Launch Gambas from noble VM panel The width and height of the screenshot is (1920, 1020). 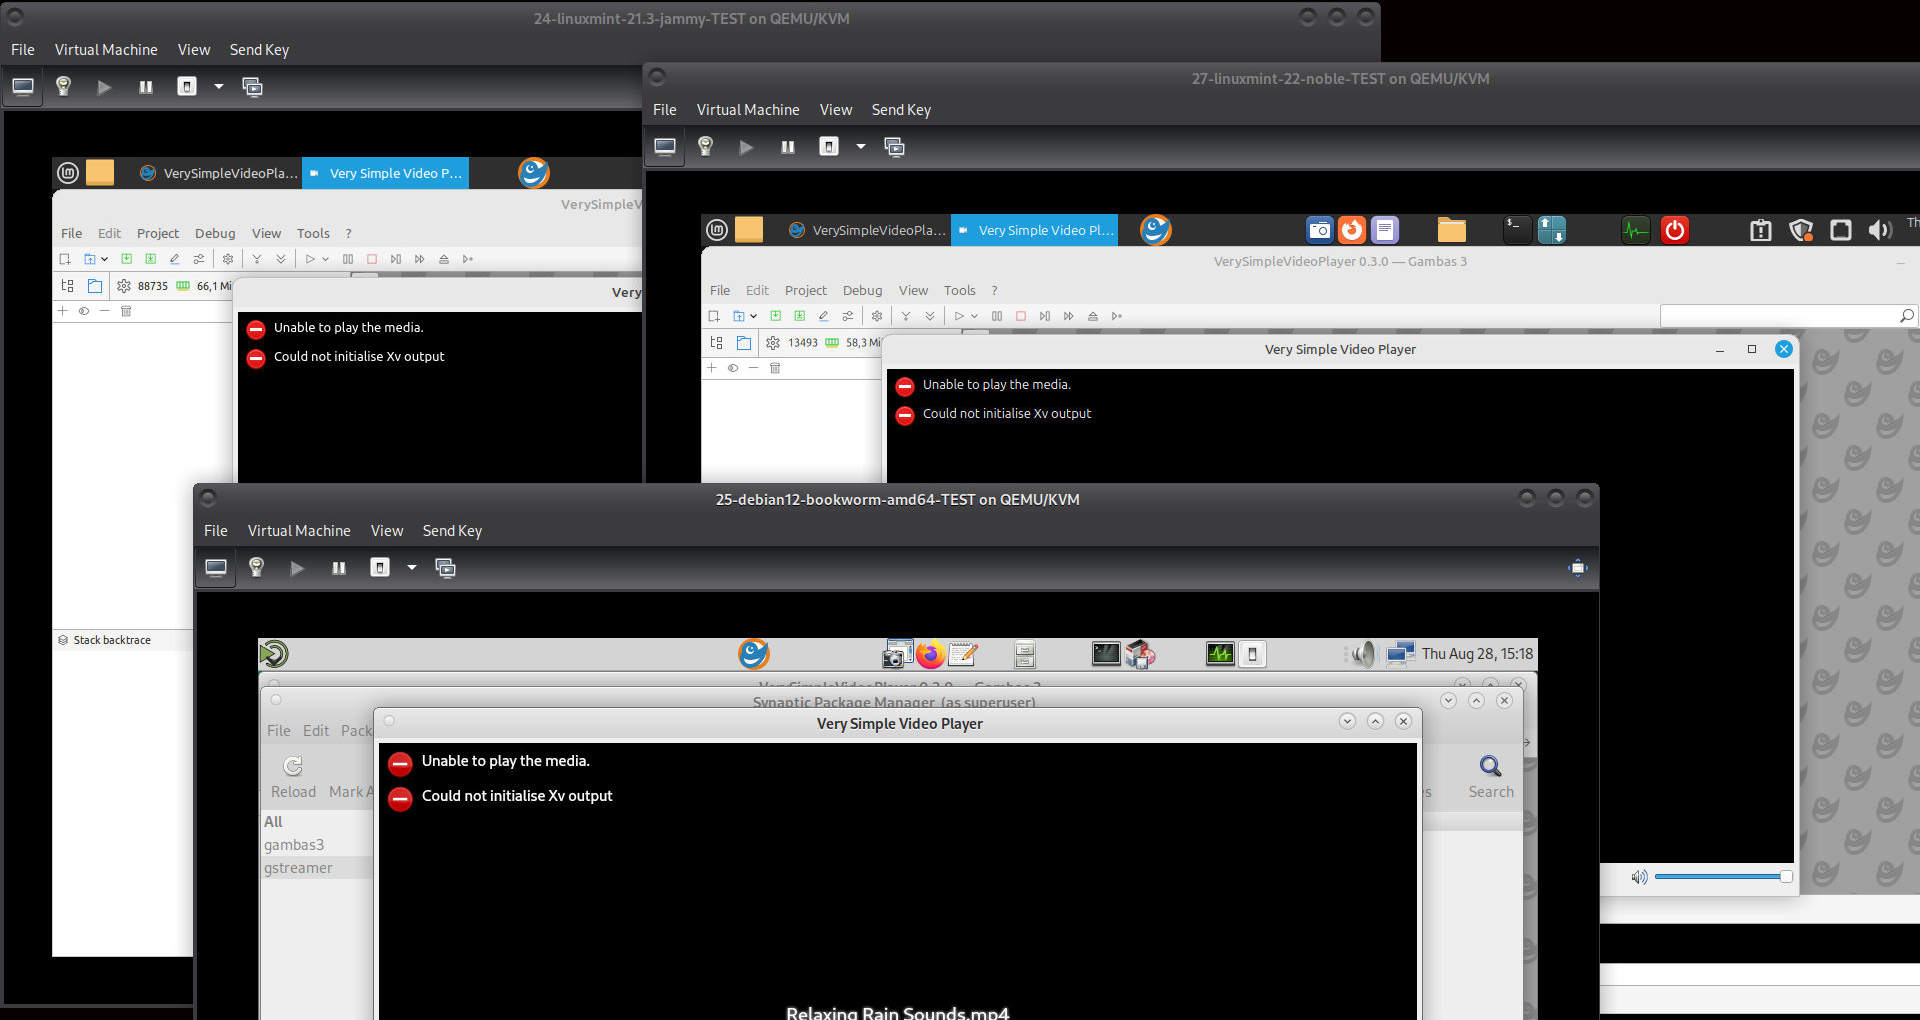coord(1155,230)
